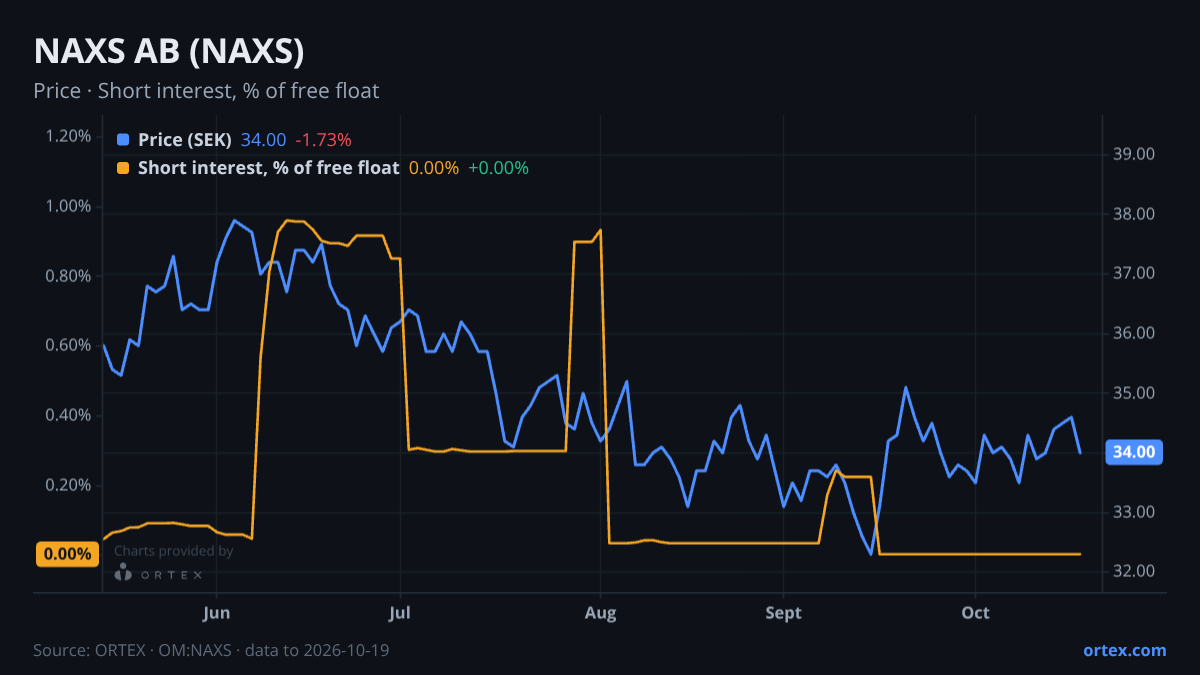Click the 35.00 right axis label
This screenshot has height=675, width=1200.
point(1134,393)
